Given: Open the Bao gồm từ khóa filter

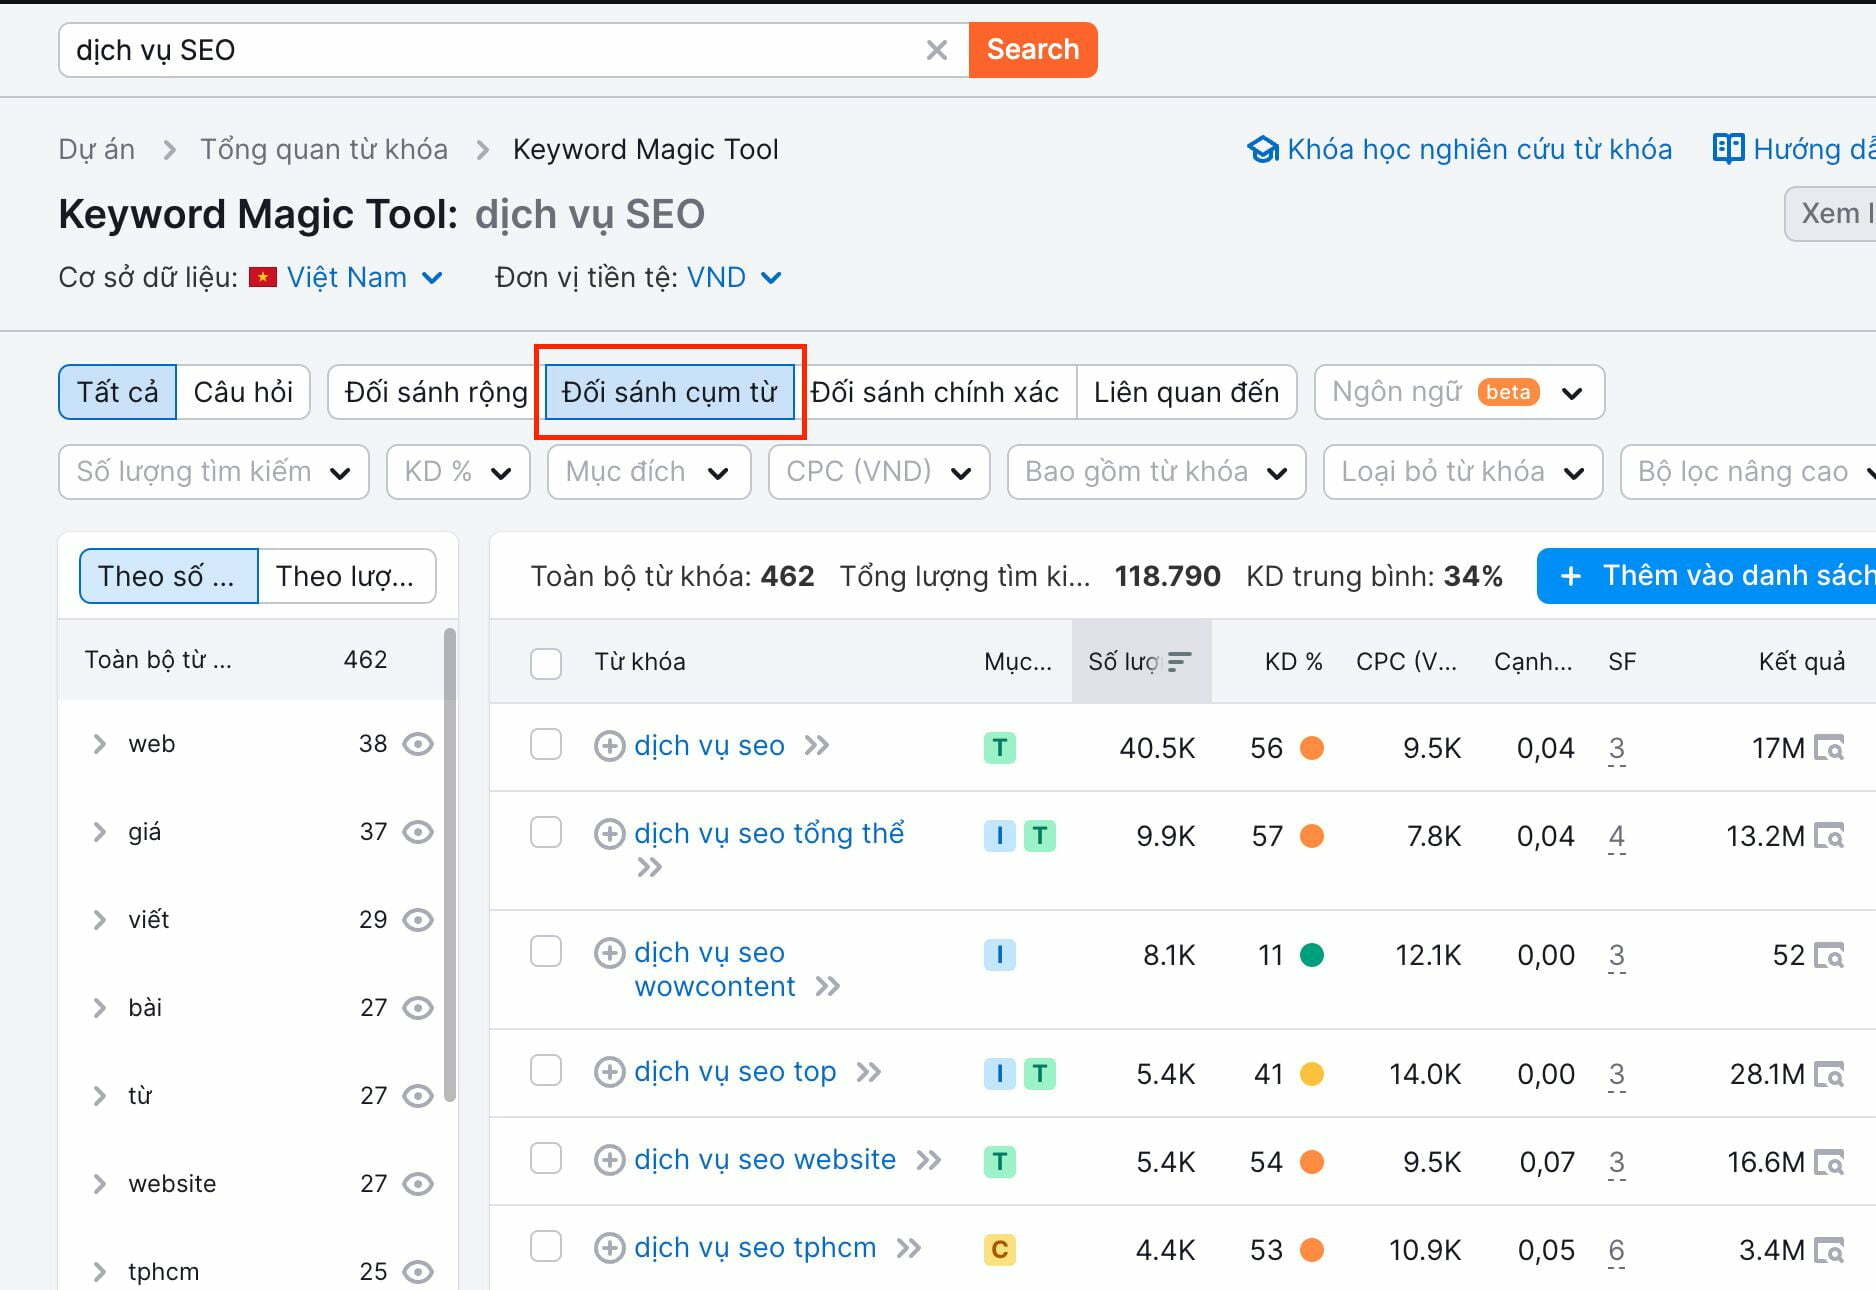Looking at the screenshot, I should pyautogui.click(x=1156, y=472).
